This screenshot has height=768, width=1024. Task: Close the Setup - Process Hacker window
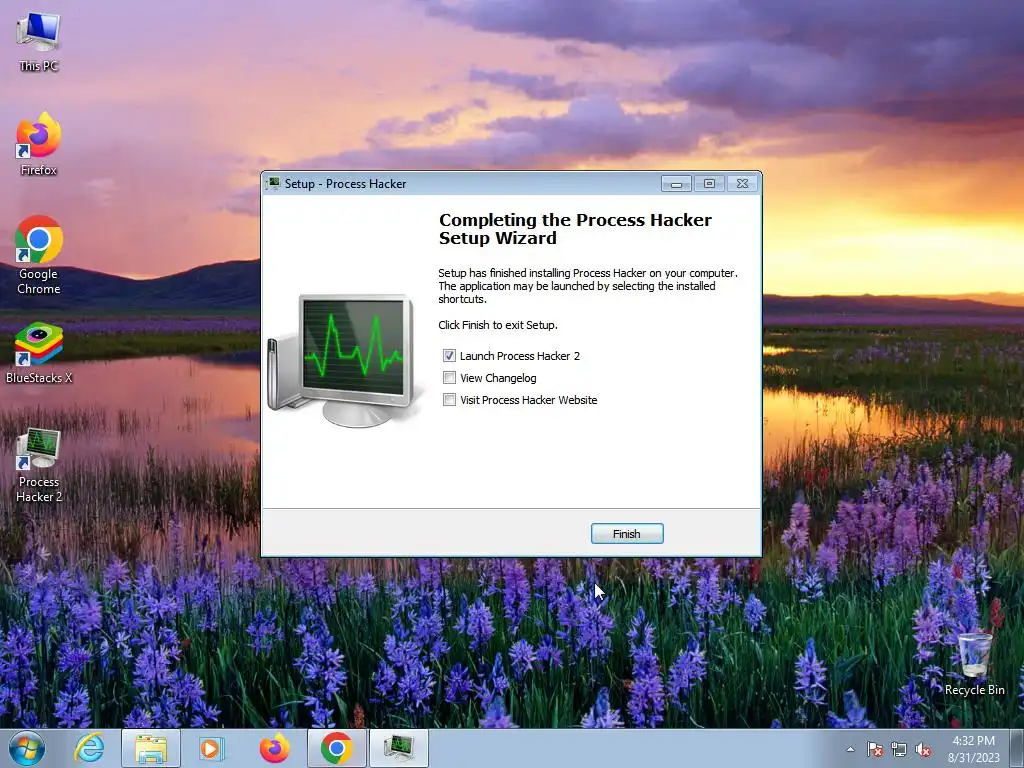point(743,184)
